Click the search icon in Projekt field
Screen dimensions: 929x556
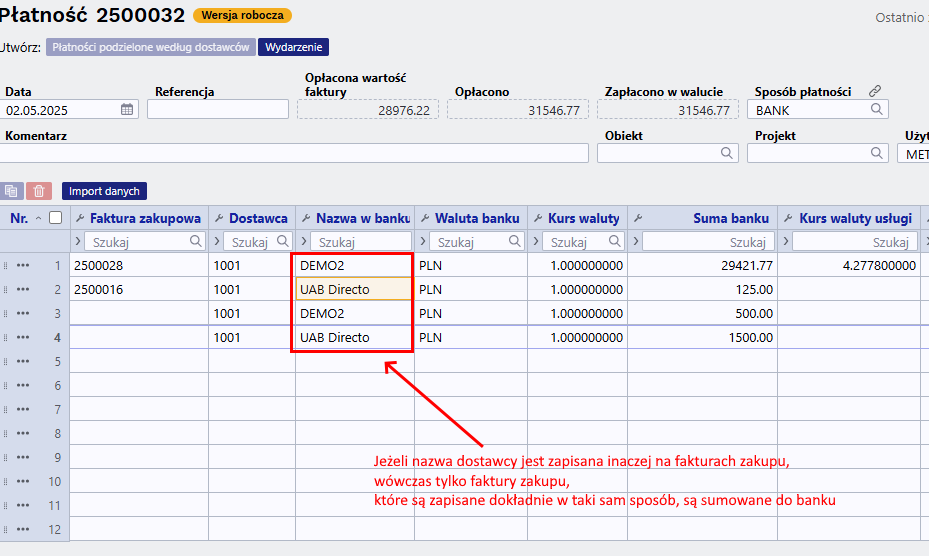pos(876,153)
